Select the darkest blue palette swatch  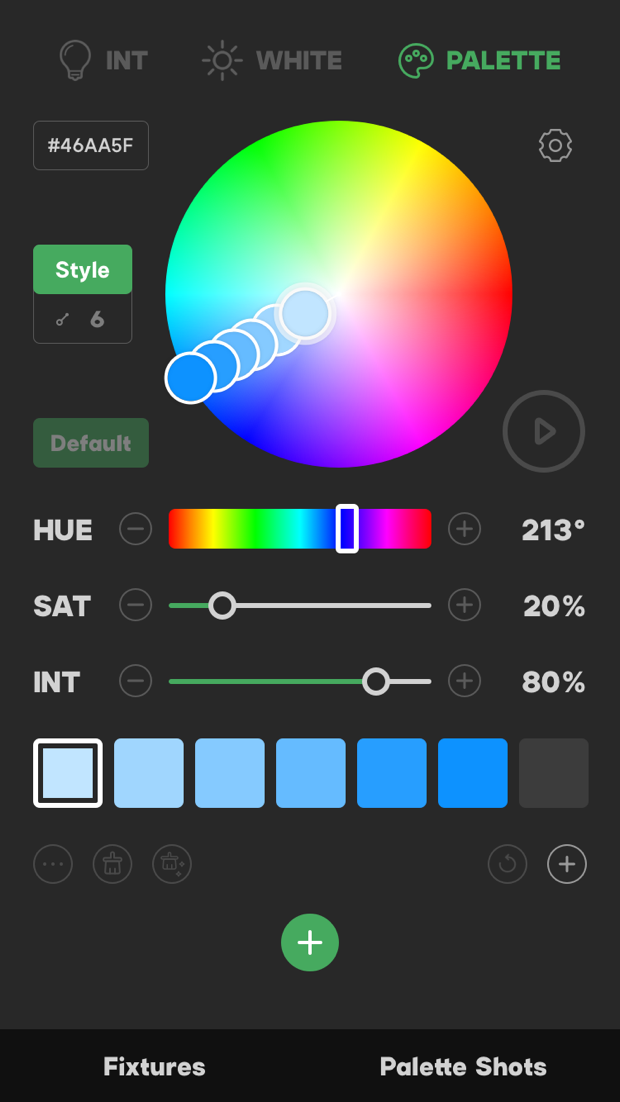[x=472, y=773]
